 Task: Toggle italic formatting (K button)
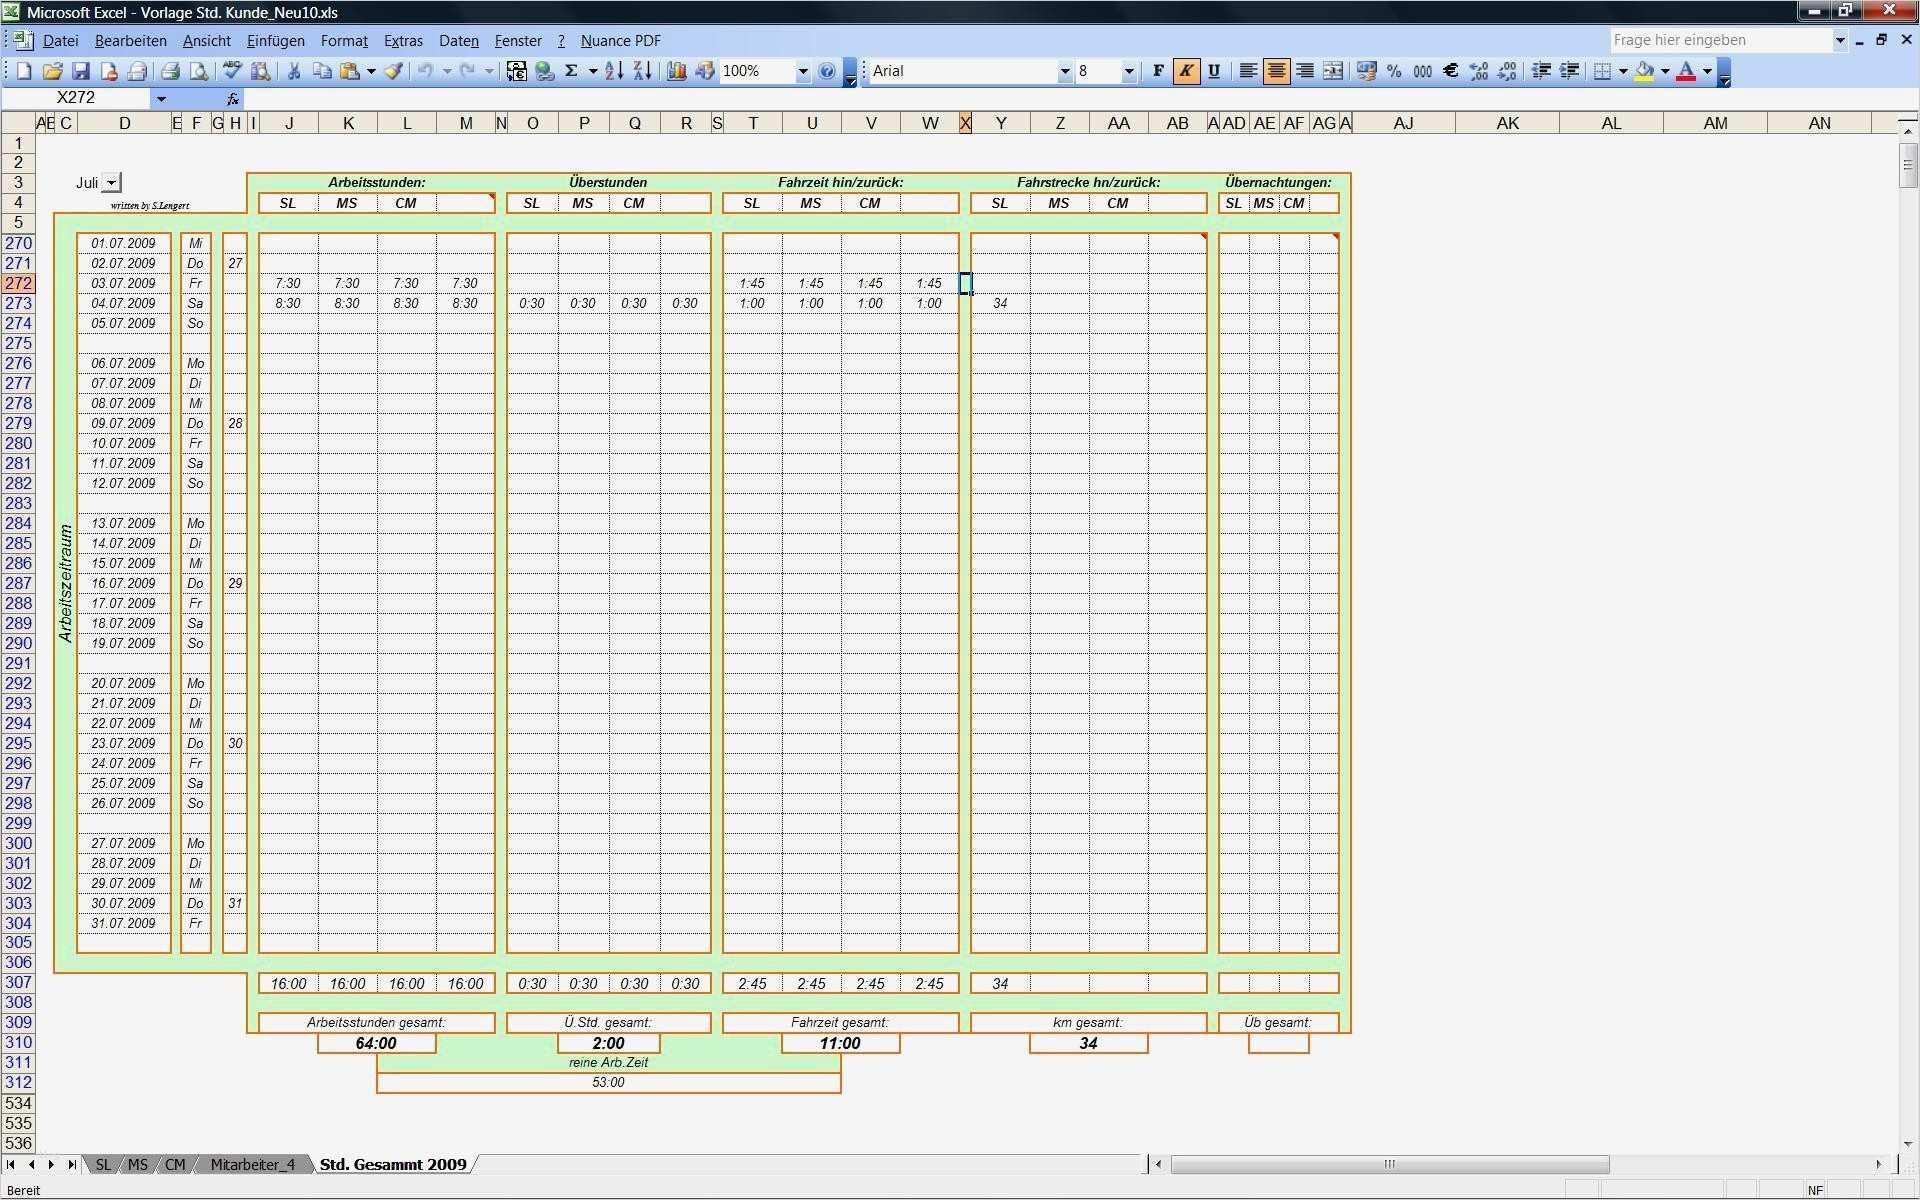[x=1186, y=71]
